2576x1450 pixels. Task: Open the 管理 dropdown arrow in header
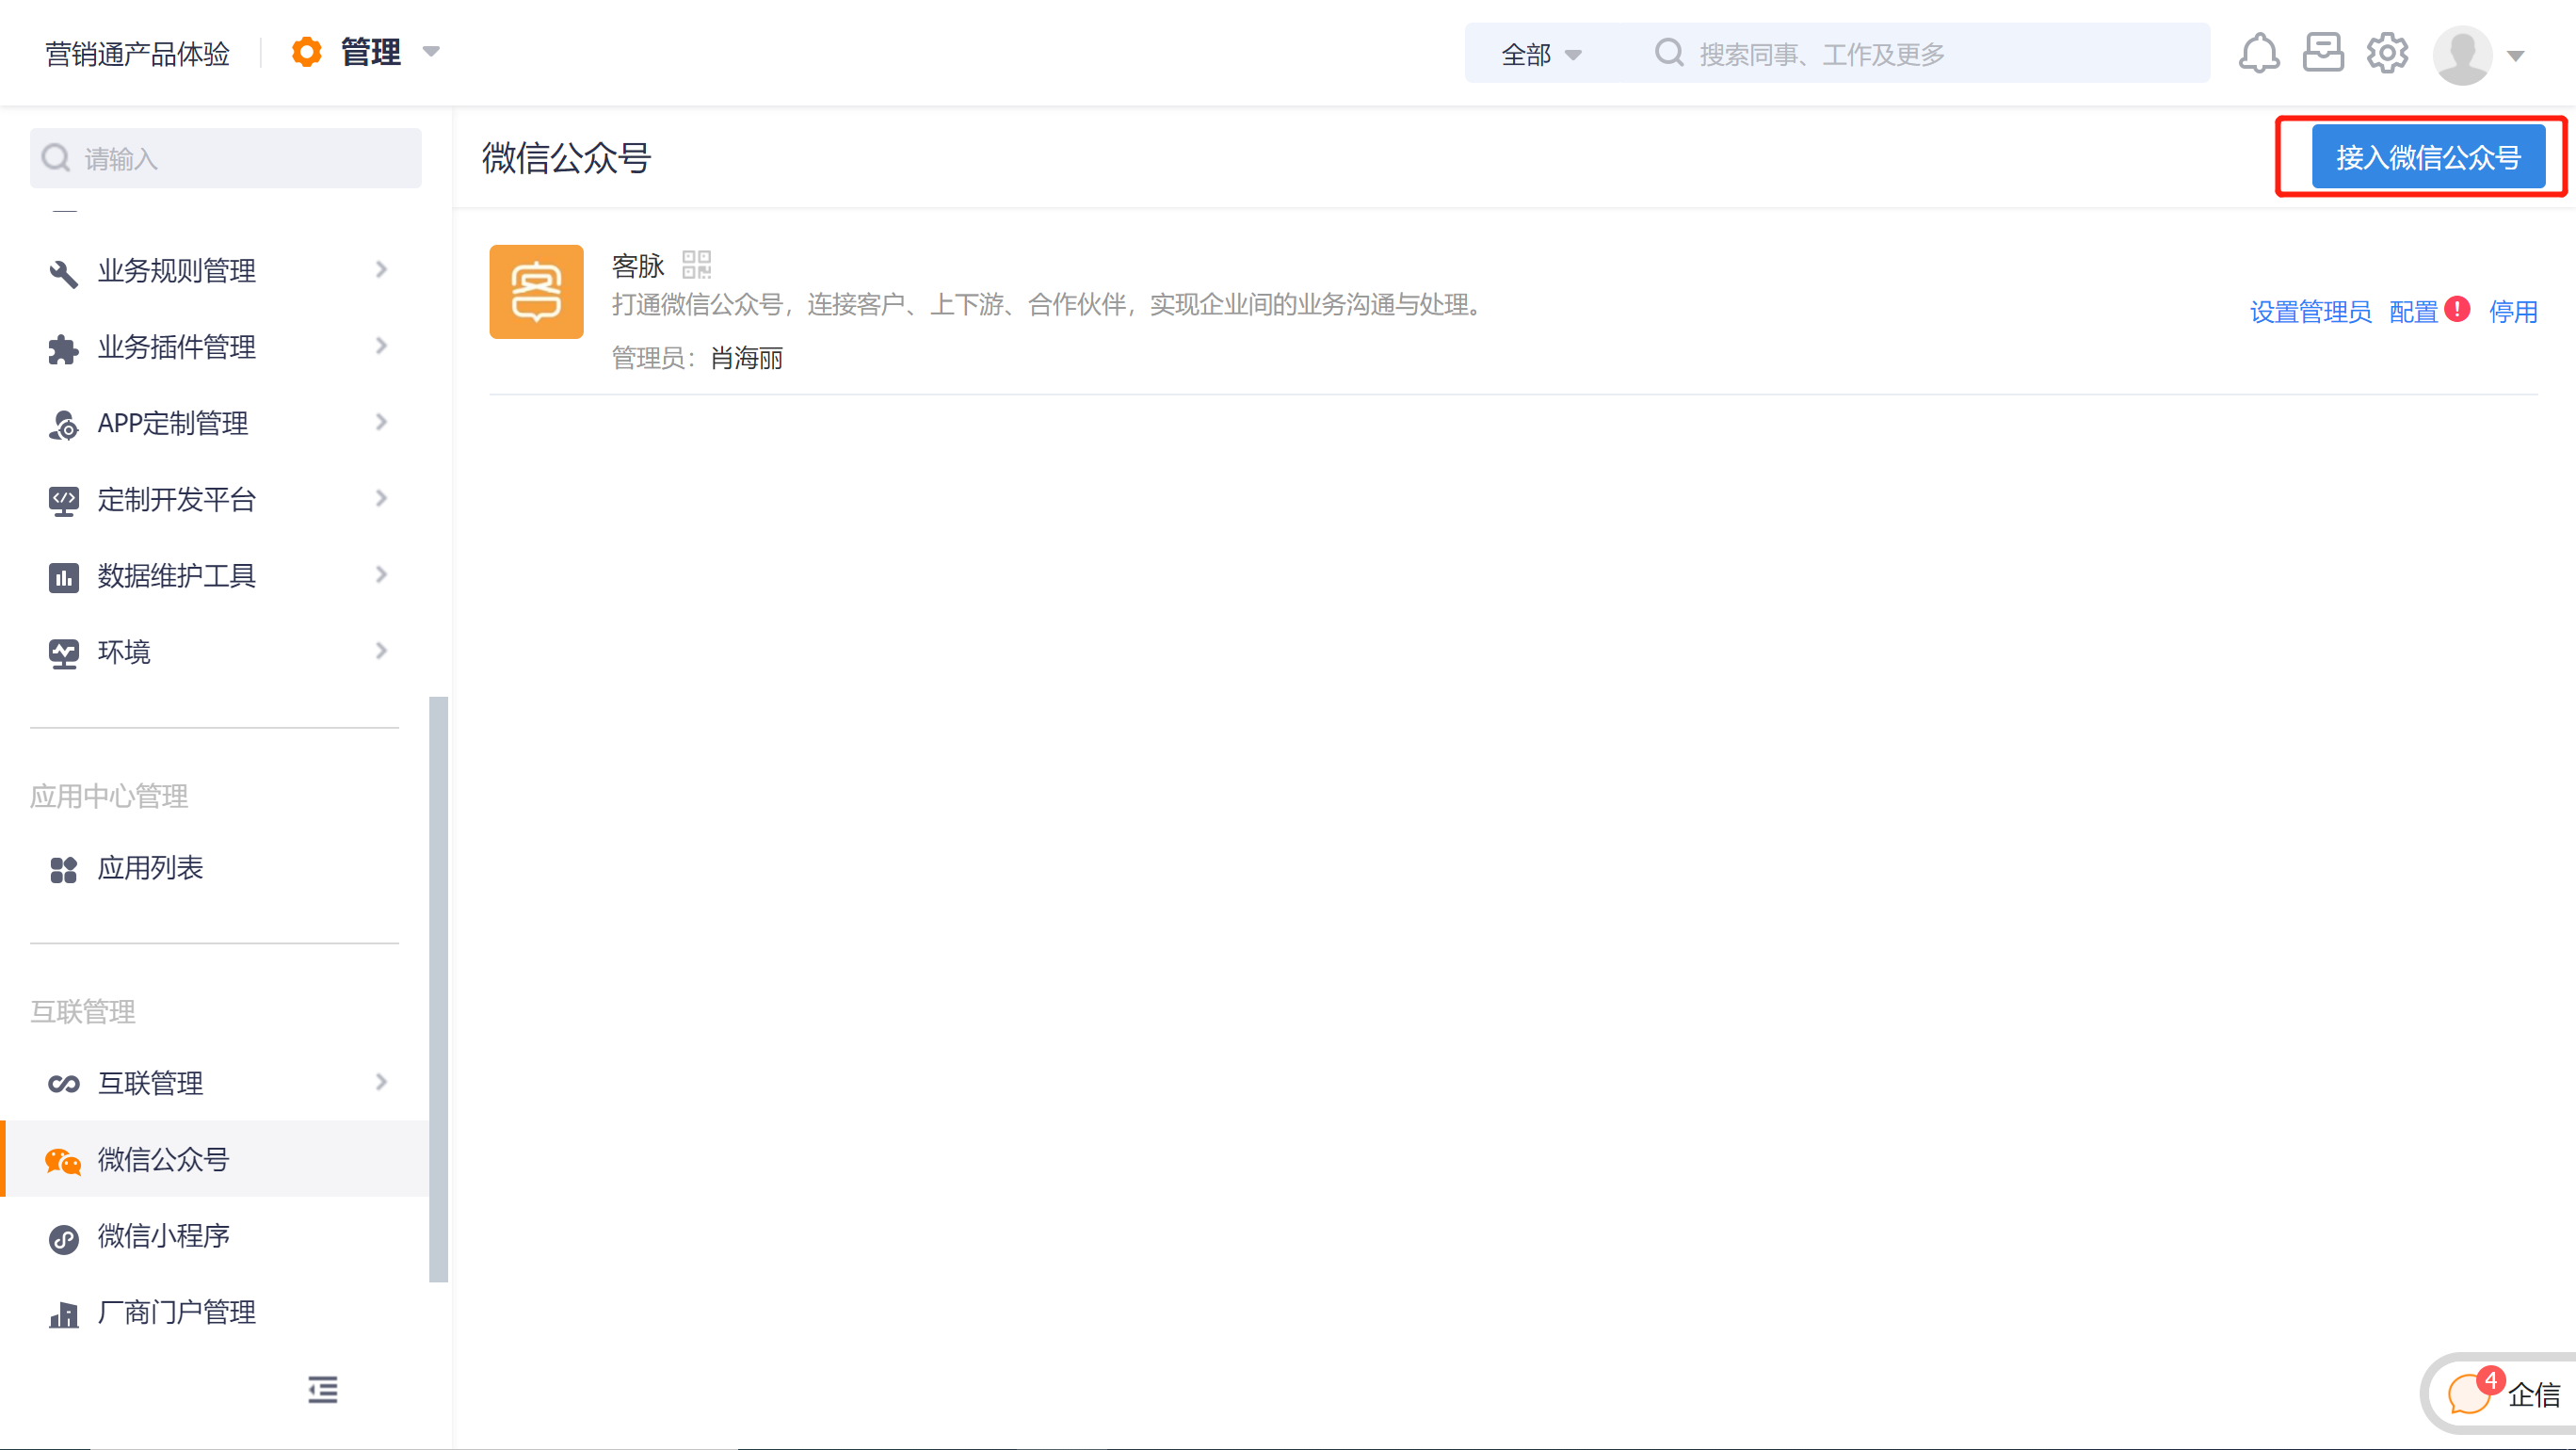coord(431,52)
